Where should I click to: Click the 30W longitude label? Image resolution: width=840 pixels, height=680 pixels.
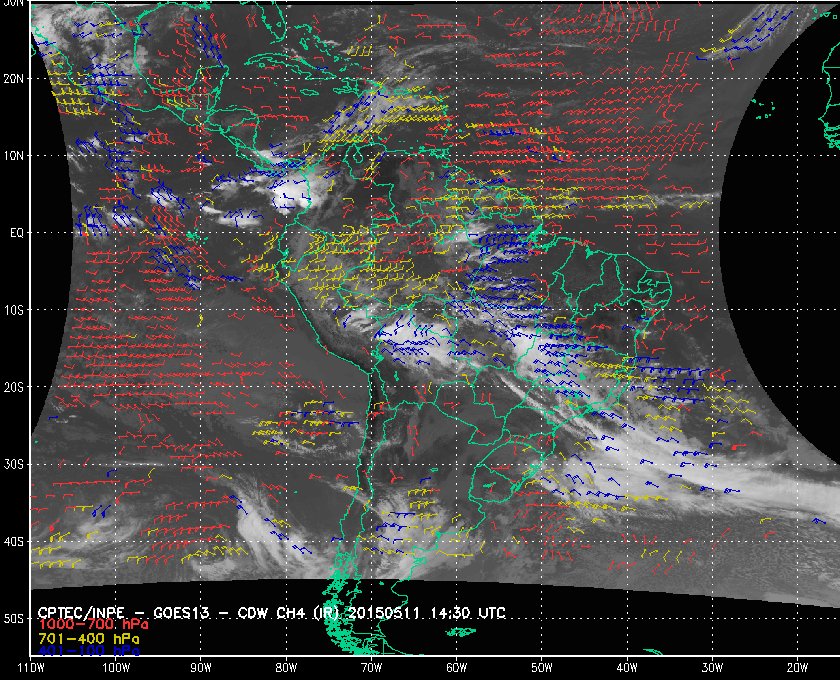tap(712, 668)
